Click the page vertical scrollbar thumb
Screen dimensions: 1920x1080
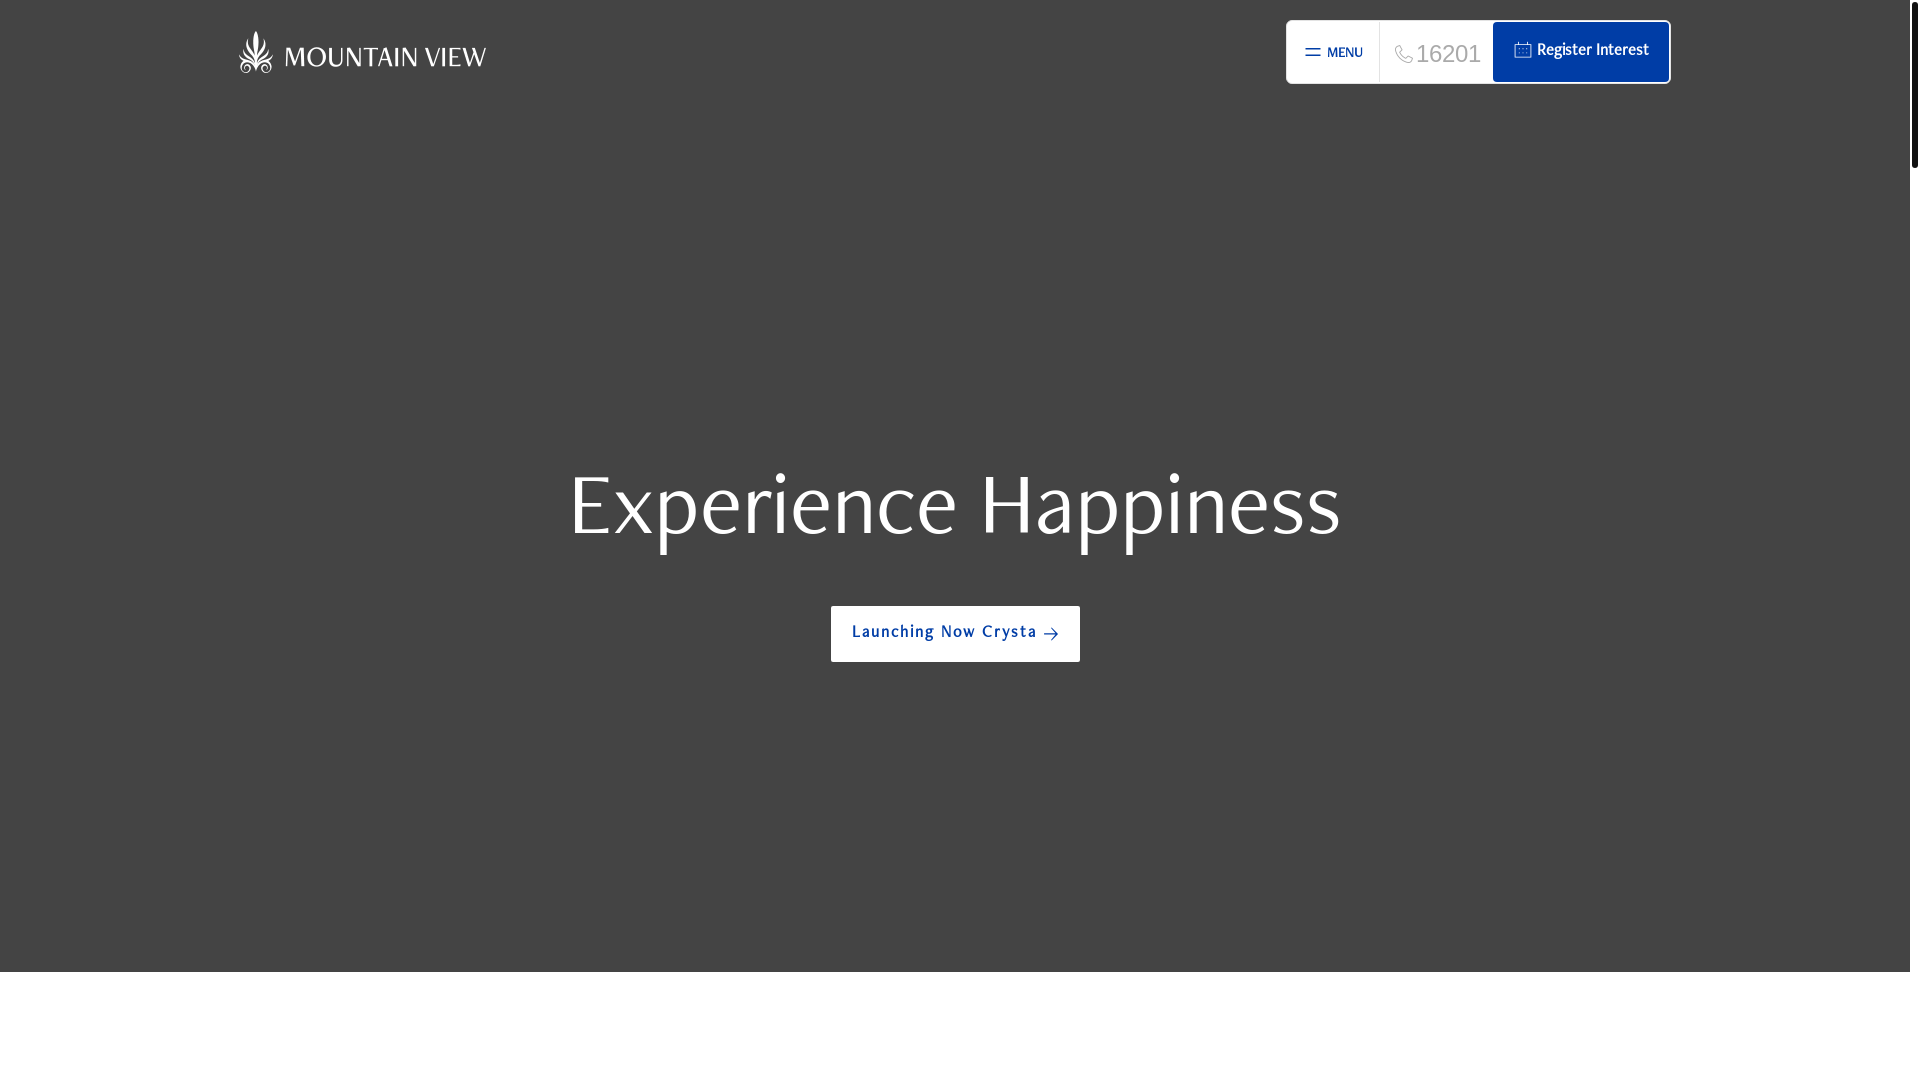[1914, 84]
